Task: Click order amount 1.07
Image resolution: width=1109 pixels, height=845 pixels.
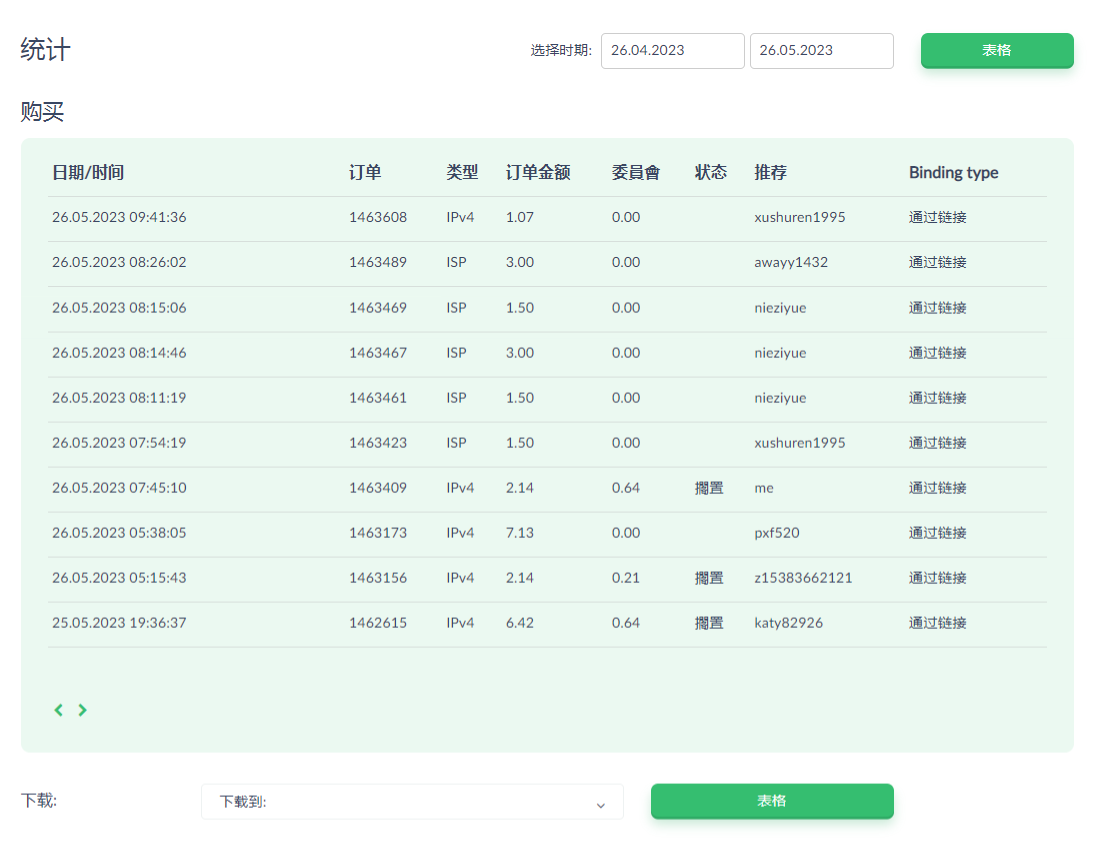Action: point(520,217)
